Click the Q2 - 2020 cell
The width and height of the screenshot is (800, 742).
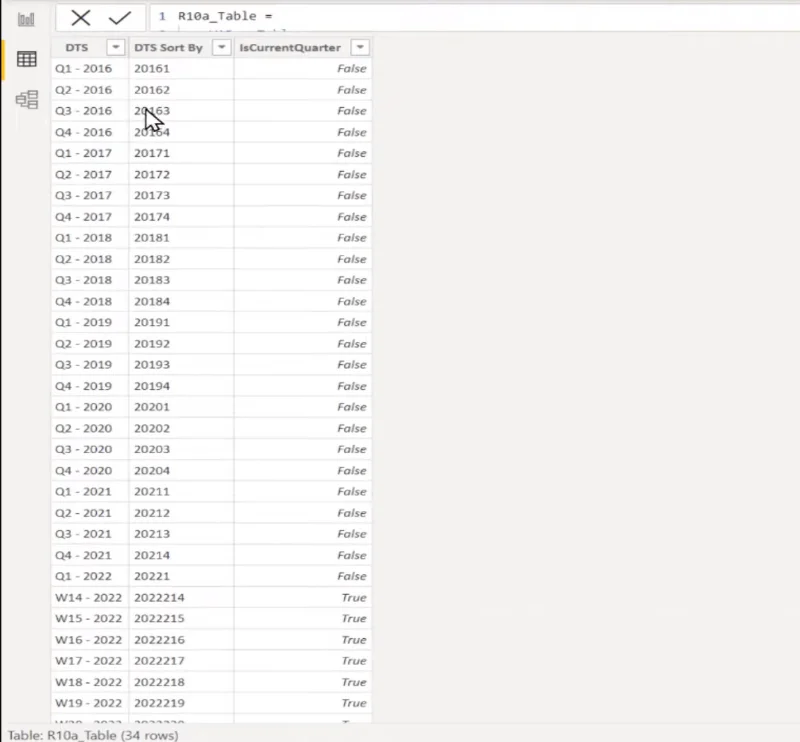pyautogui.click(x=90, y=429)
